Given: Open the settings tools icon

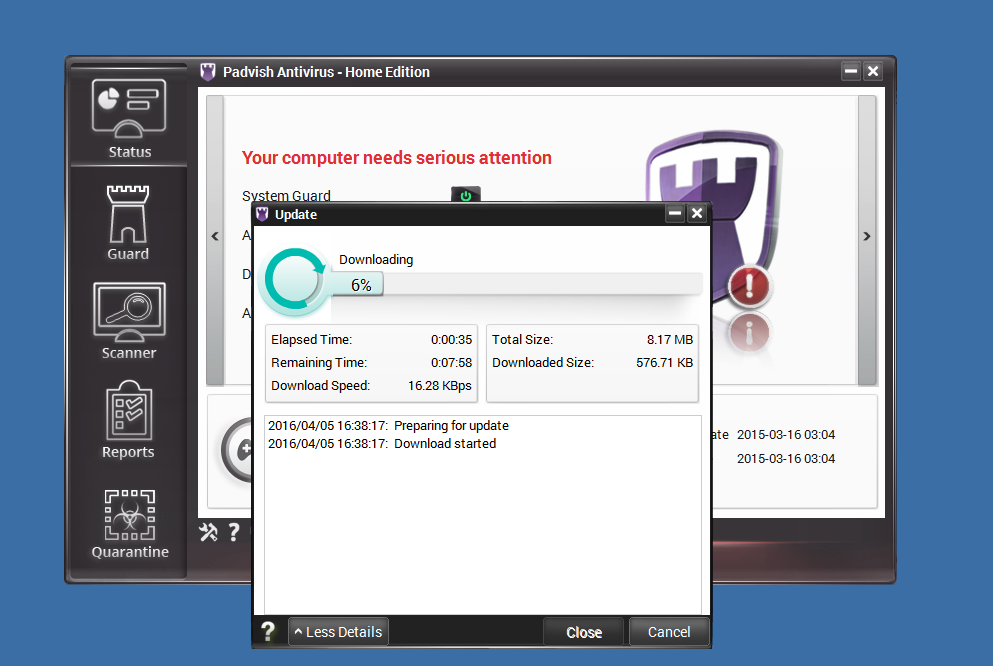Looking at the screenshot, I should tap(208, 532).
